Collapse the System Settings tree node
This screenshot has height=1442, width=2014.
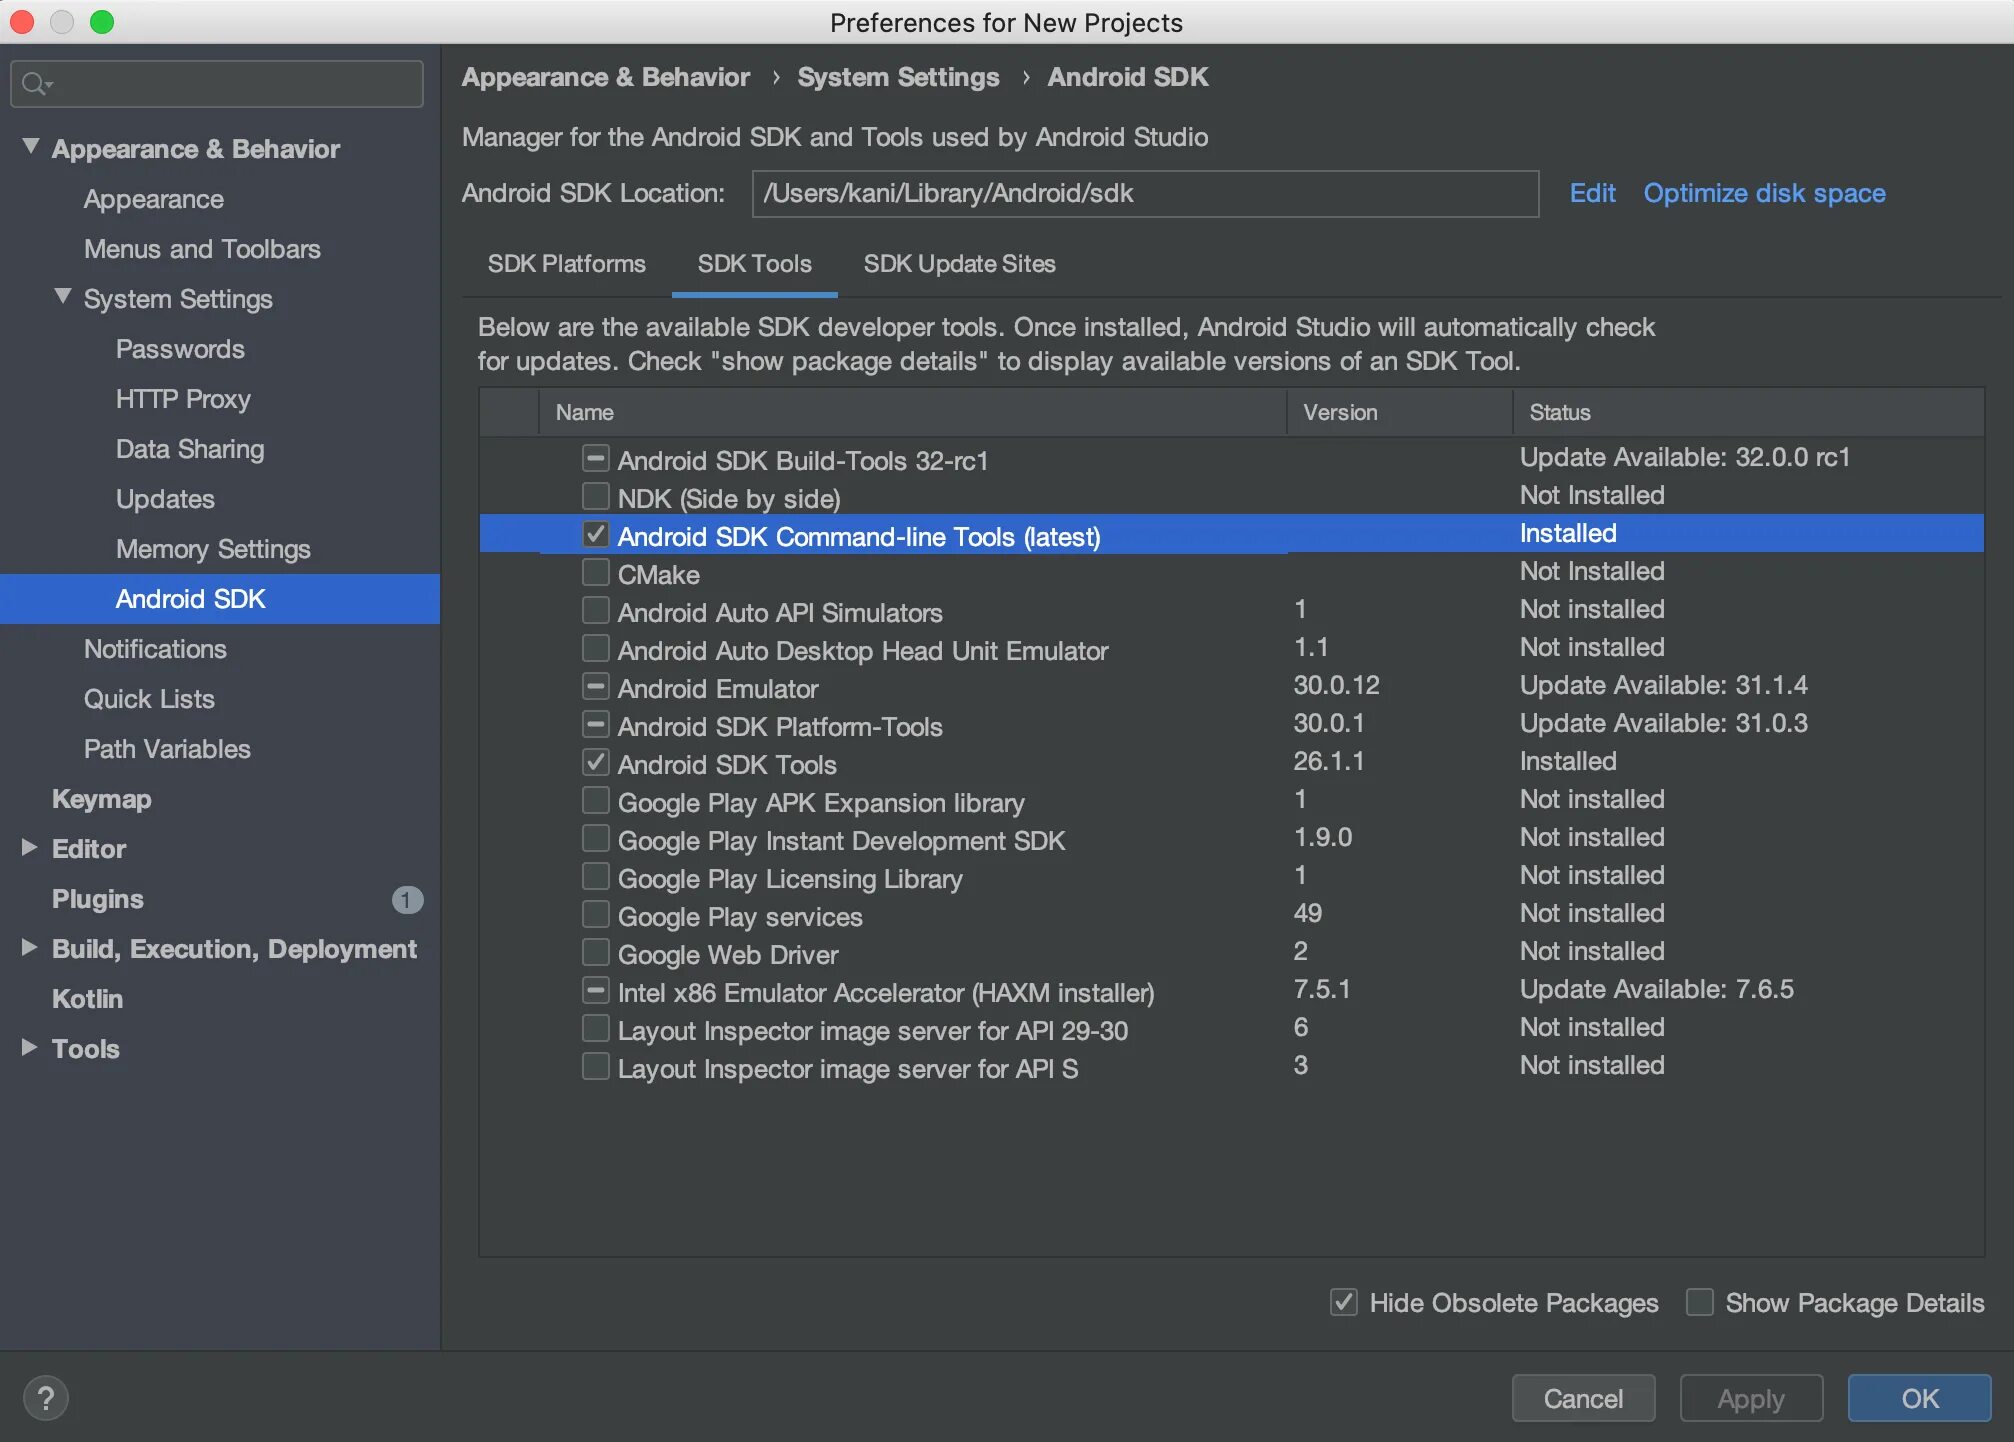[x=63, y=297]
